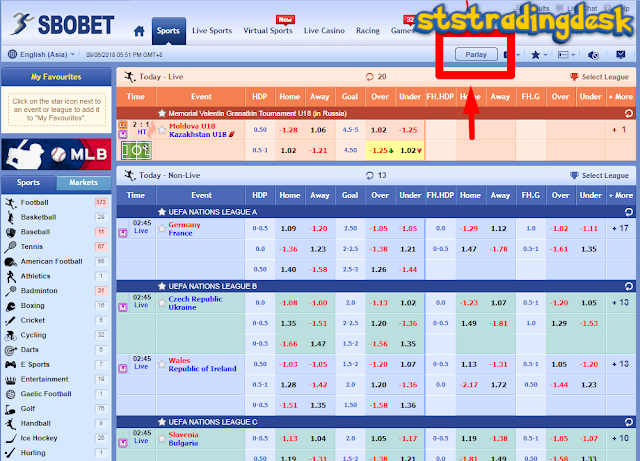Select Cycling in sports list
640x461 pixels.
pyautogui.click(x=33, y=335)
